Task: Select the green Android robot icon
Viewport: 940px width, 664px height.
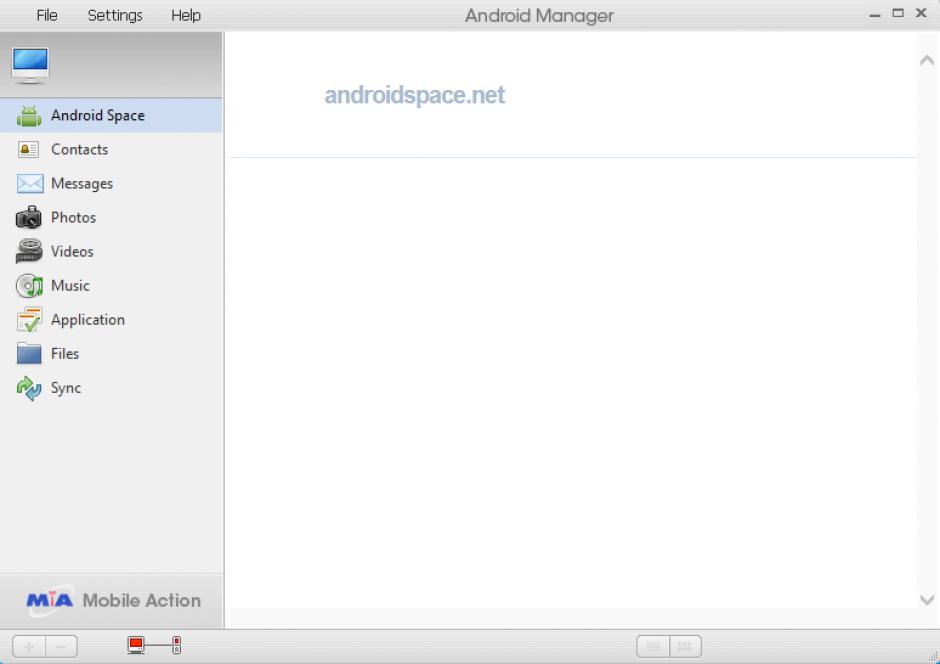Action: [x=29, y=116]
